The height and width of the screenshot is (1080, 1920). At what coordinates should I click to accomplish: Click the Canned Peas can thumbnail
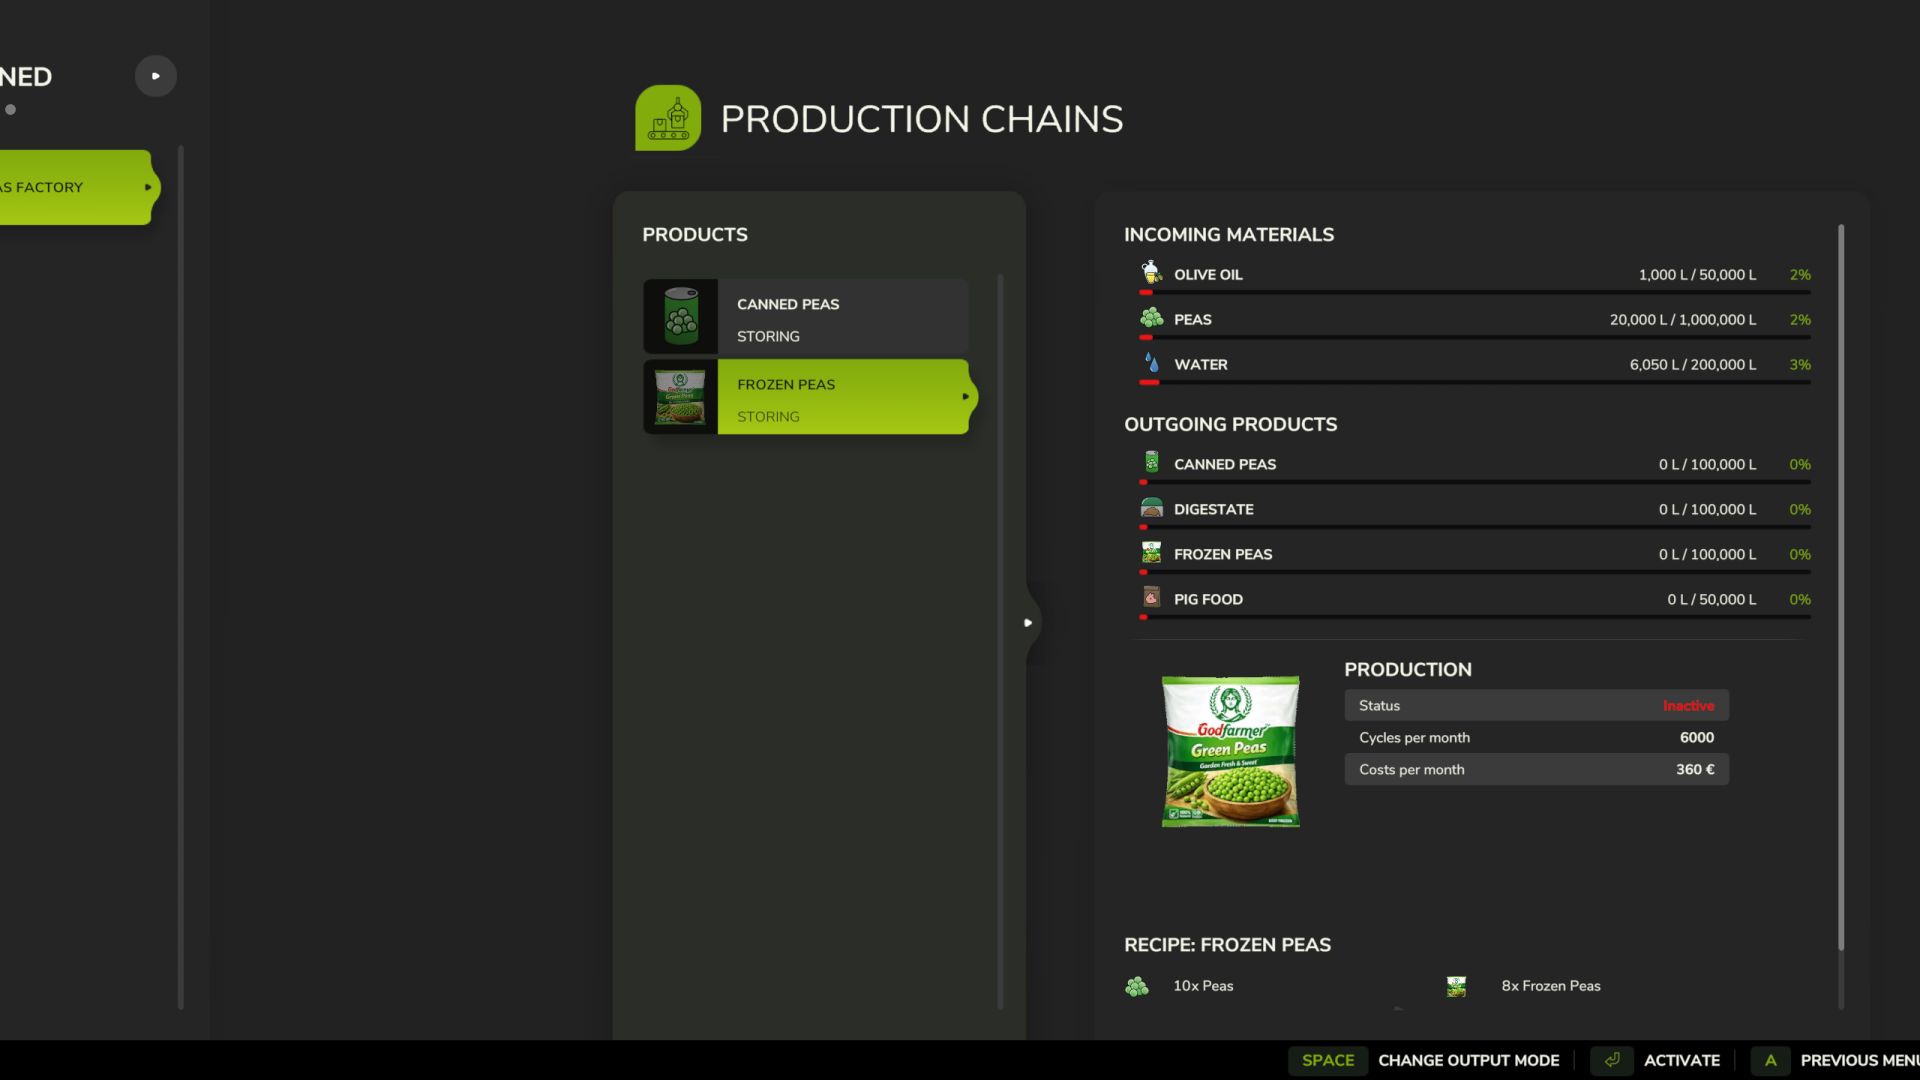pos(681,316)
